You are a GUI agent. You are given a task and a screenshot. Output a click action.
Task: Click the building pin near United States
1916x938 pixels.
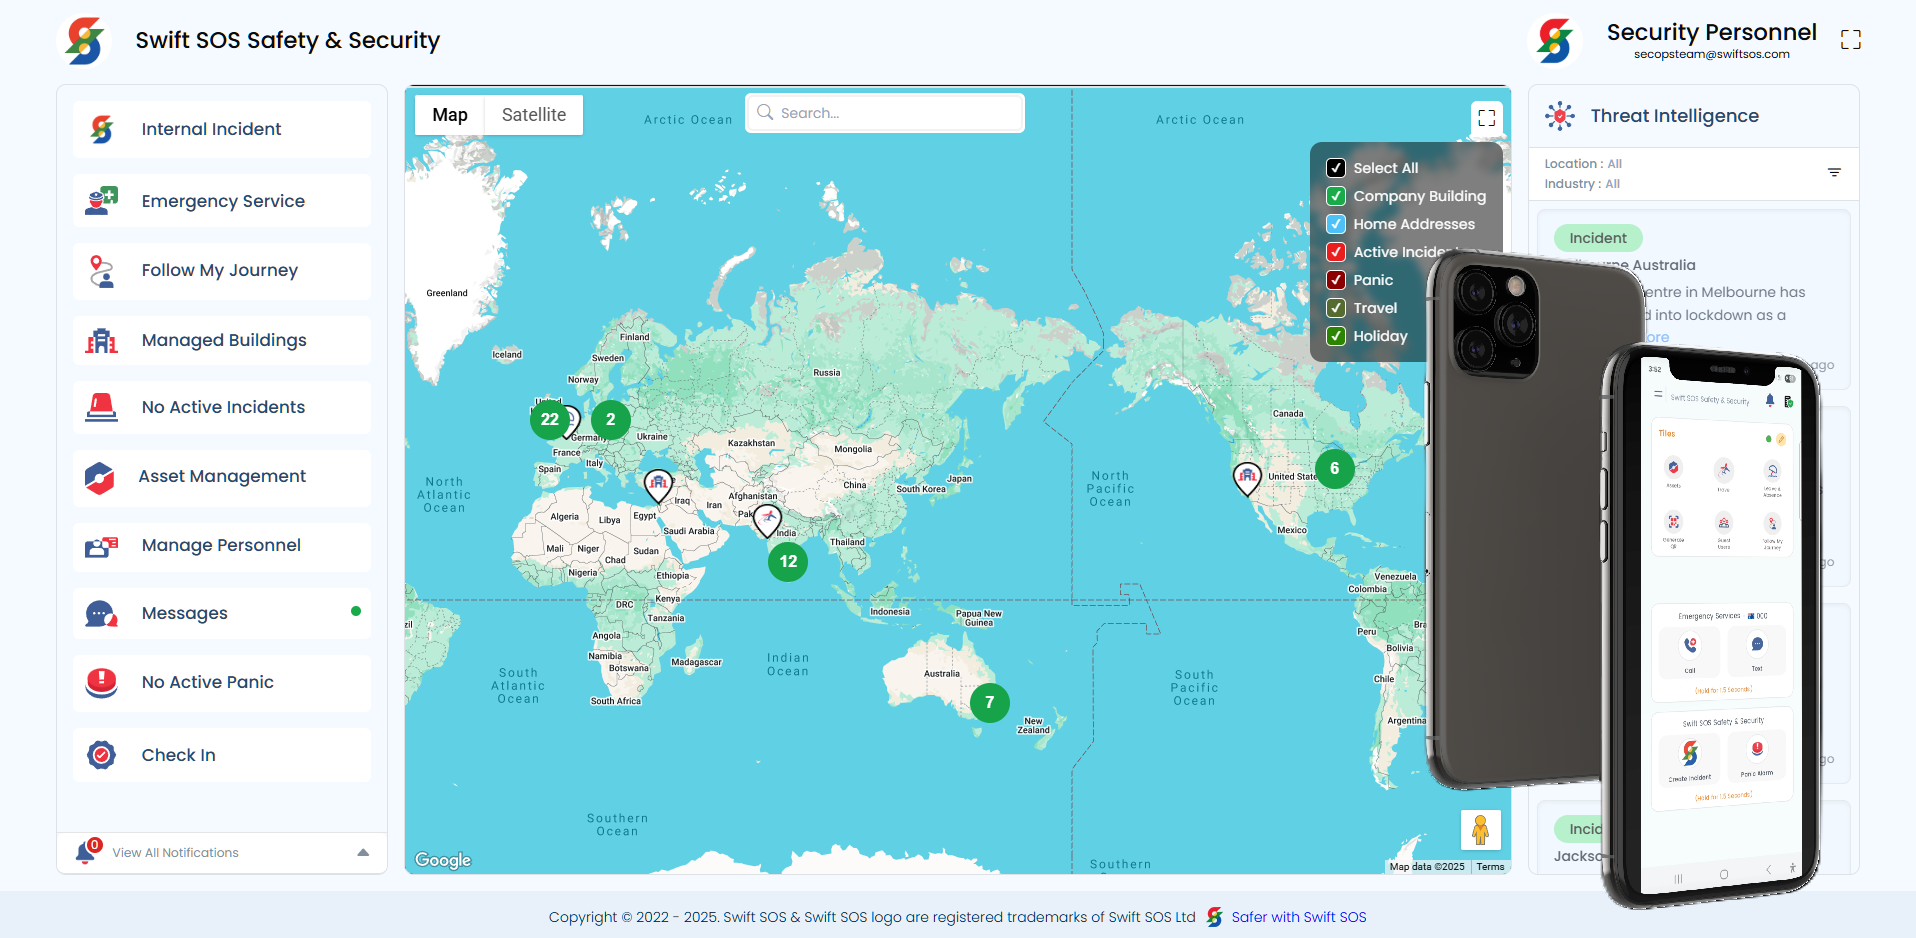(x=1247, y=479)
